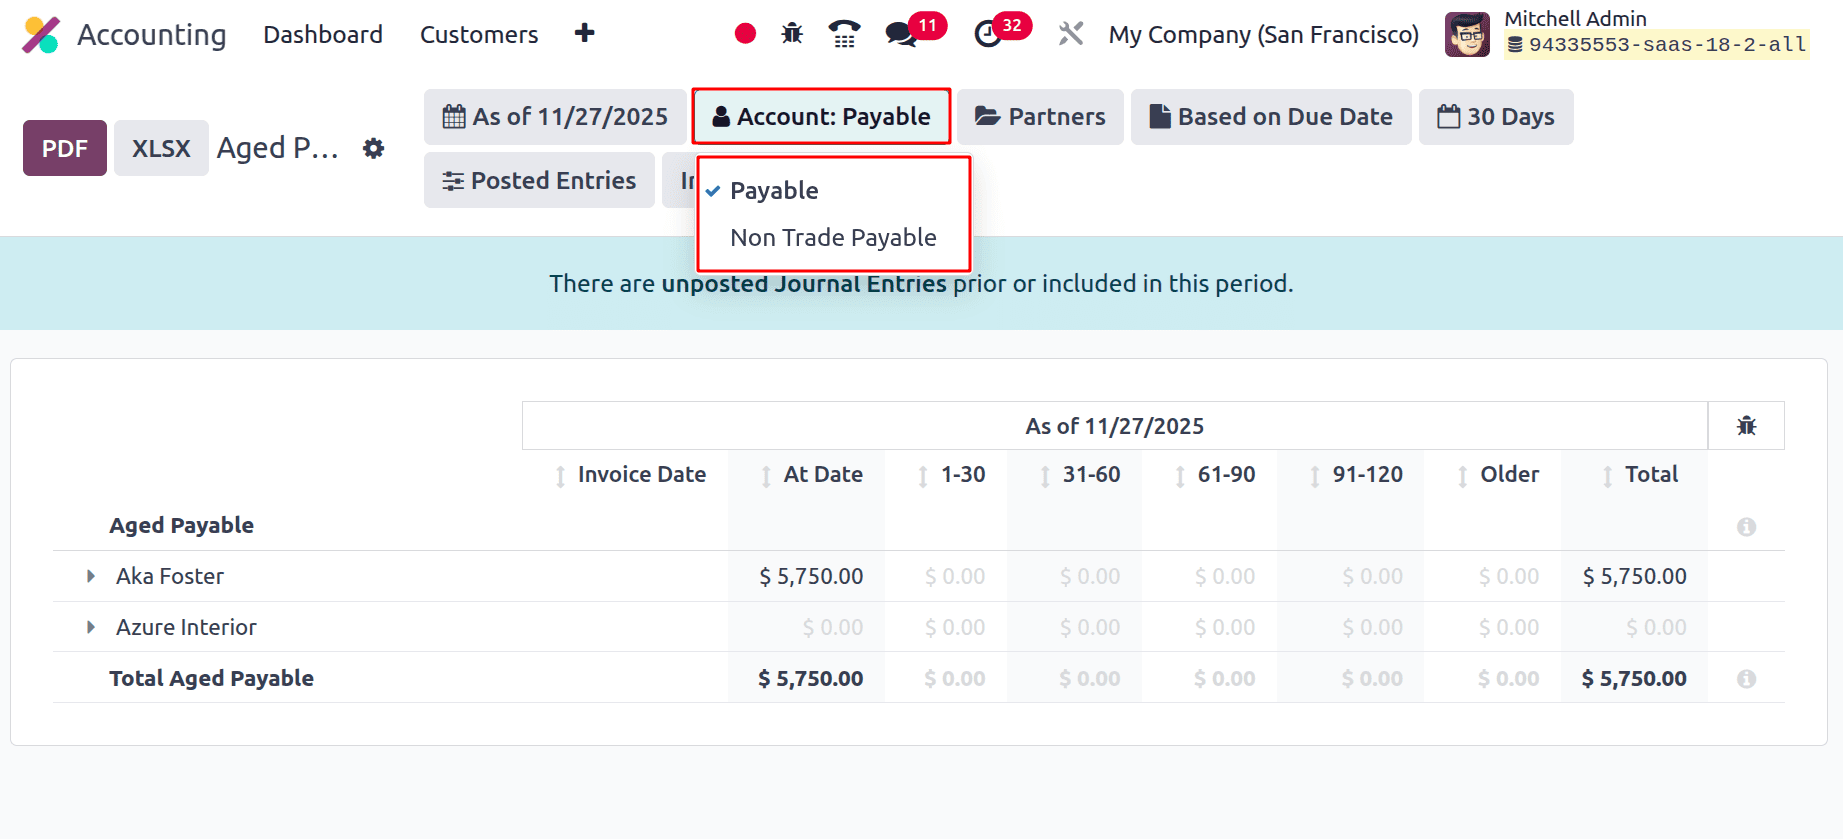Open the Posted Entries options dropdown
This screenshot has height=839, width=1843.
tap(539, 180)
